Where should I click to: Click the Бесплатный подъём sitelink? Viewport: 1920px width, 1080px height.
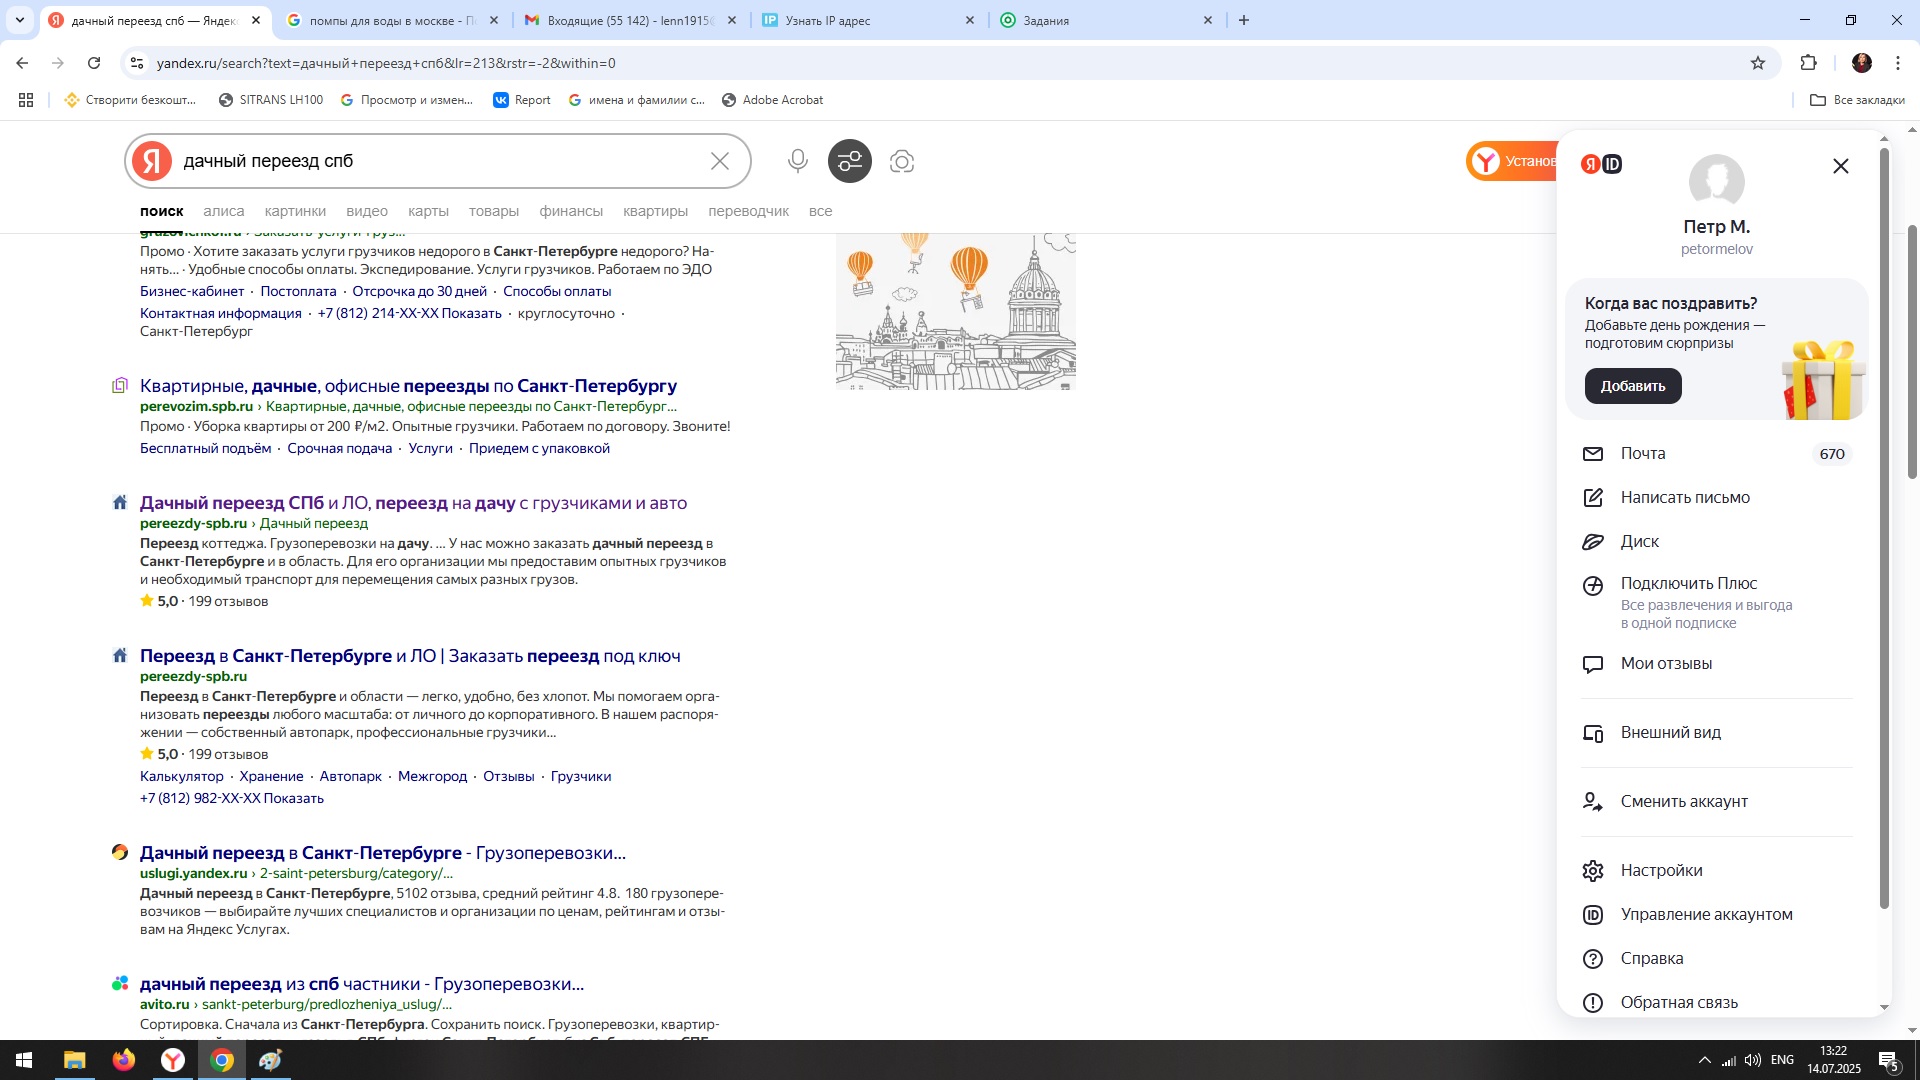coord(205,449)
